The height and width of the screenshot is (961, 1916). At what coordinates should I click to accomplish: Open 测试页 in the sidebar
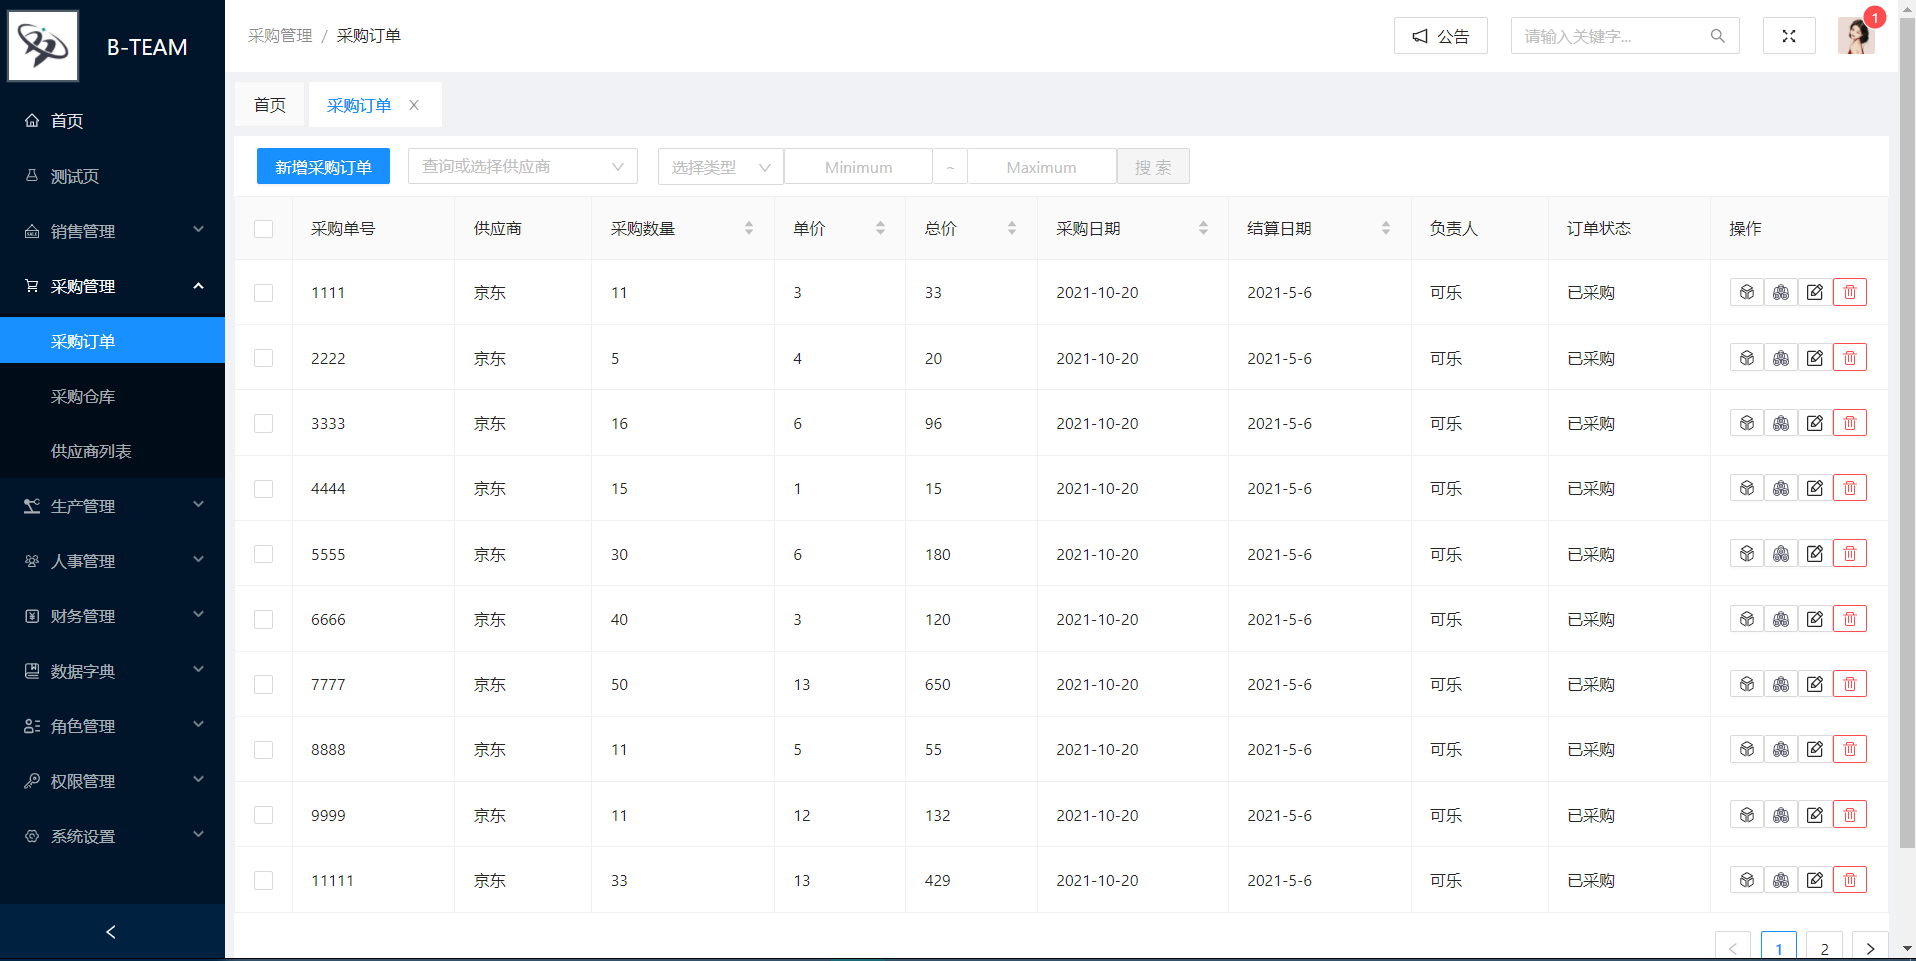(x=112, y=176)
